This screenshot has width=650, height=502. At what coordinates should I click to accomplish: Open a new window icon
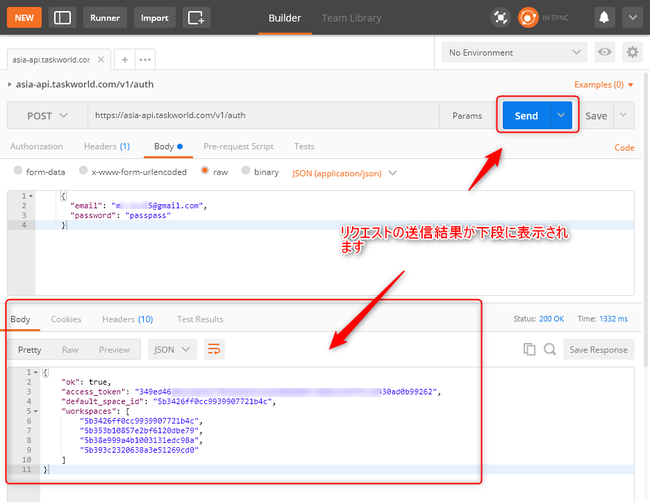pos(196,18)
